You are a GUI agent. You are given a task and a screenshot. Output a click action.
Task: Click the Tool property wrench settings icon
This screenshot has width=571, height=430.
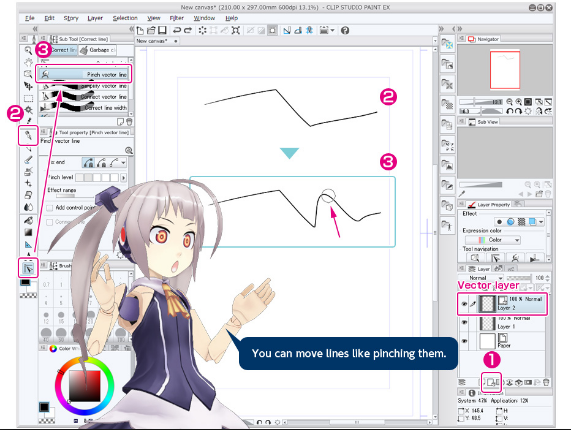(x=129, y=150)
